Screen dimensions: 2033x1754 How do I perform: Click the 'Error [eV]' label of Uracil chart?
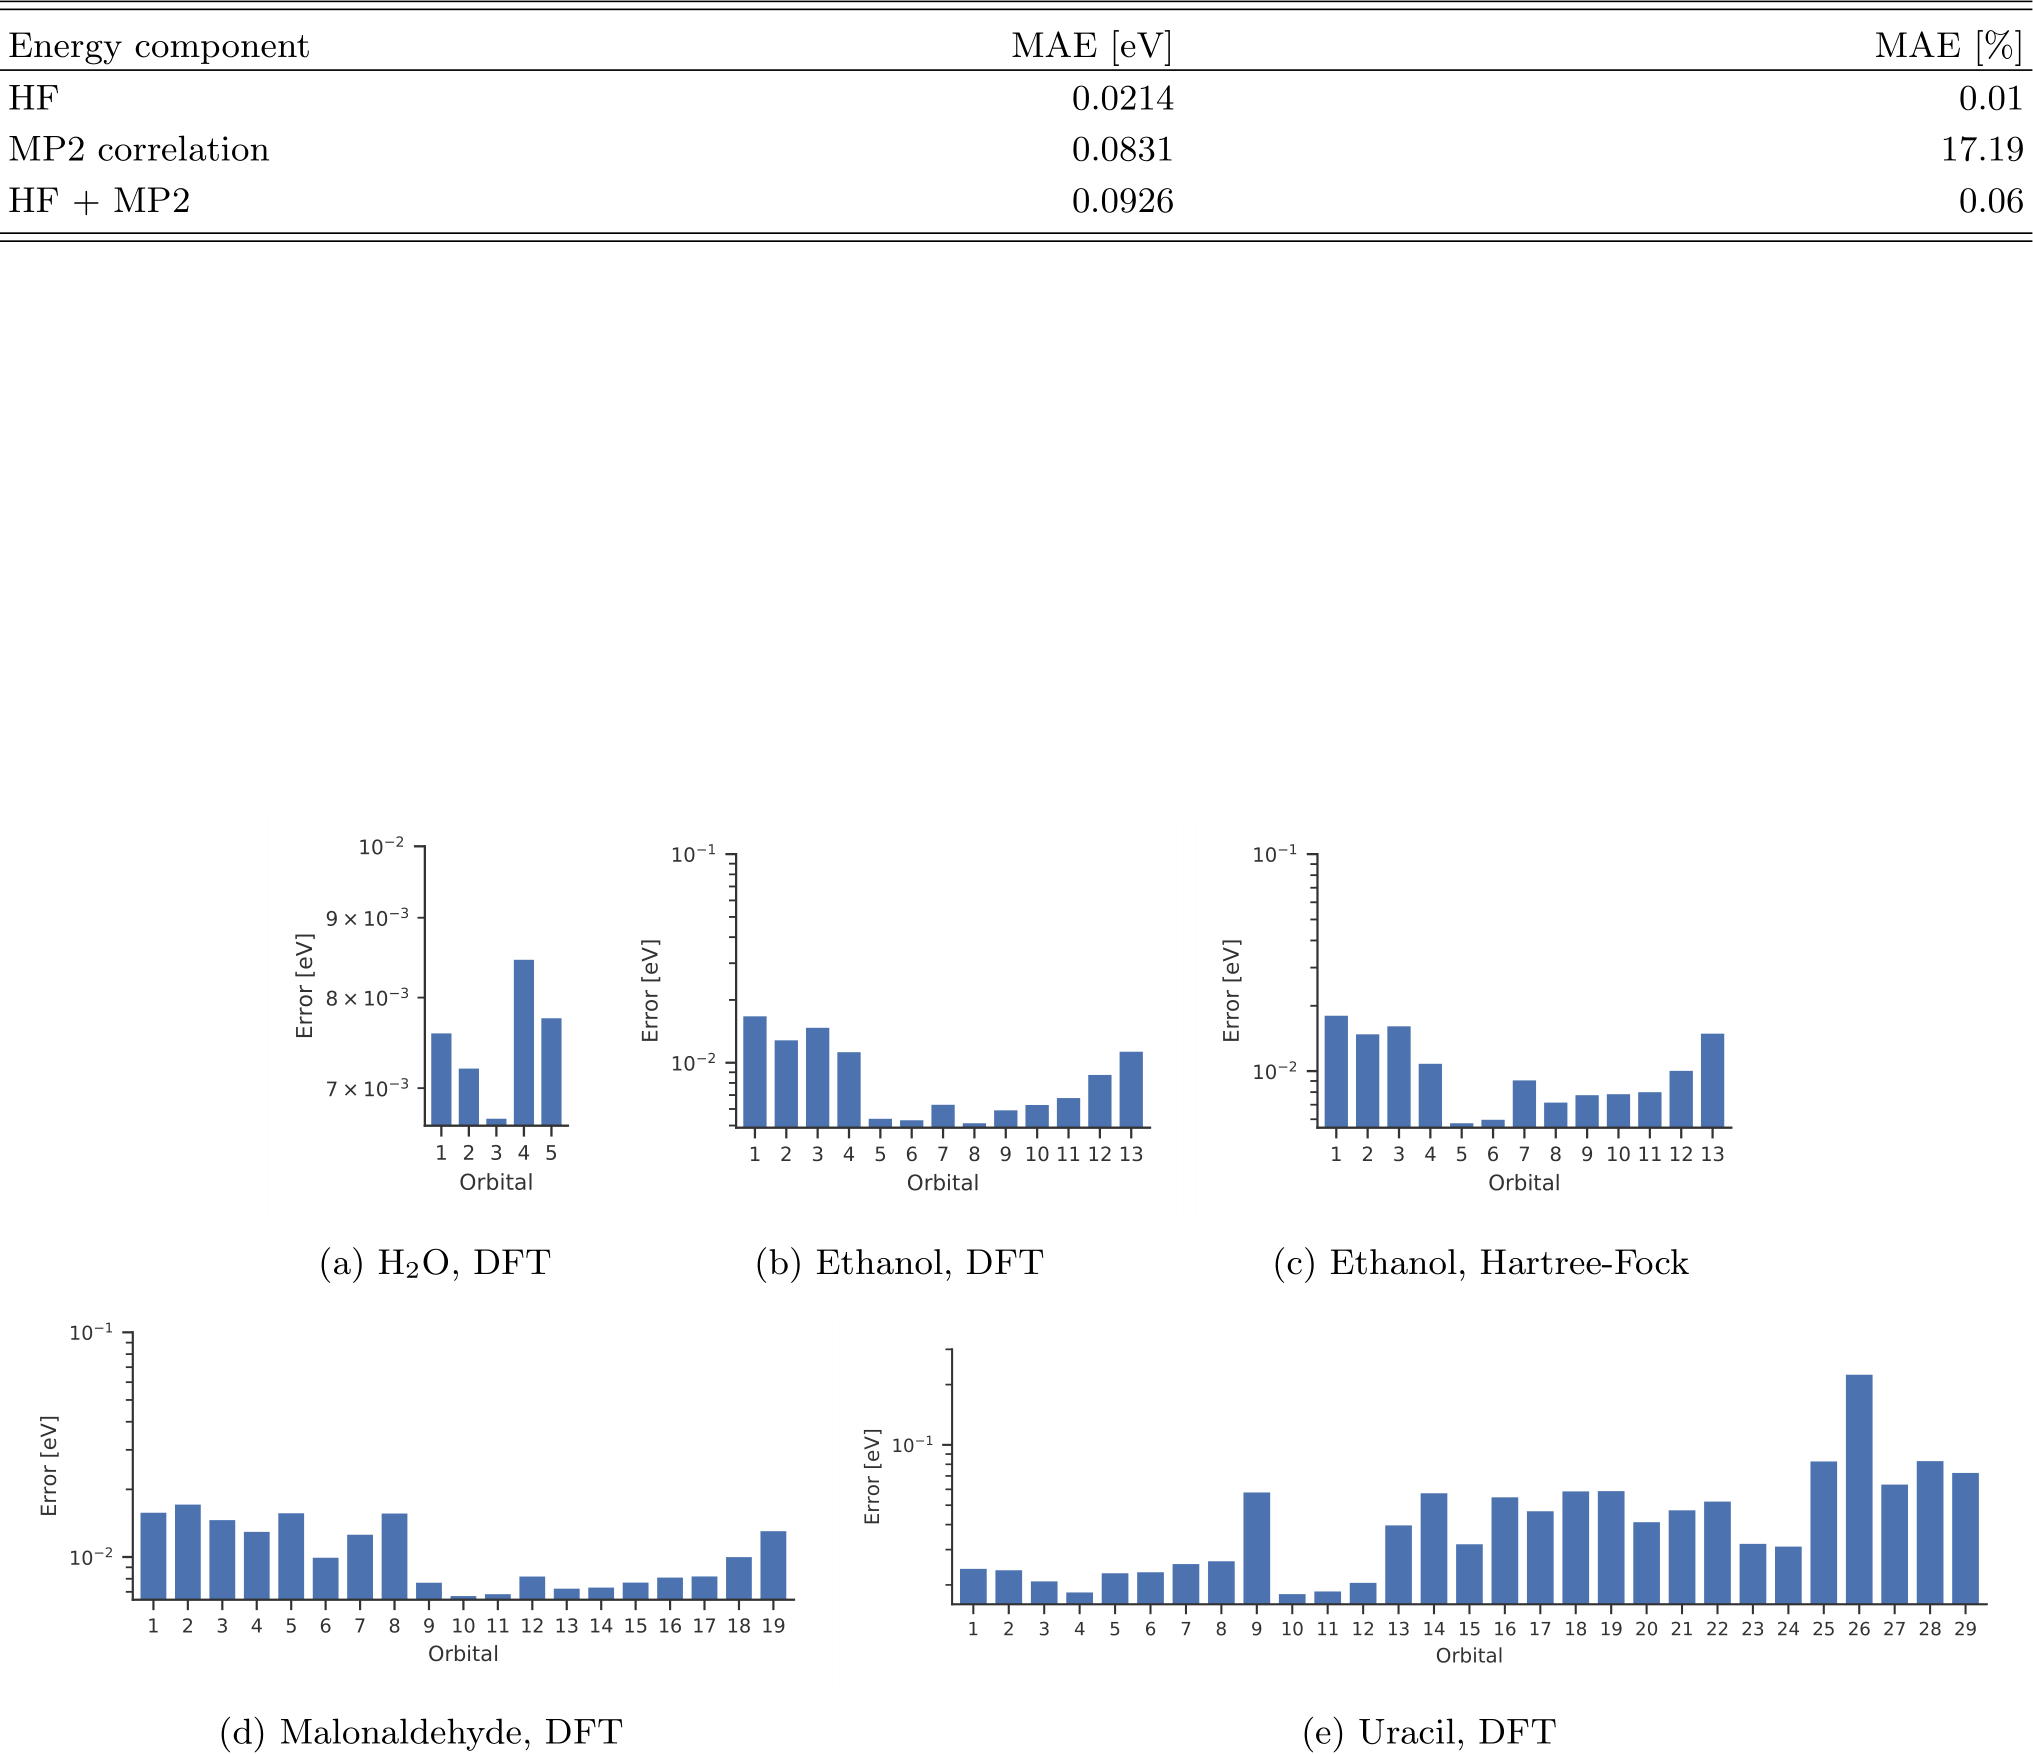[872, 1476]
